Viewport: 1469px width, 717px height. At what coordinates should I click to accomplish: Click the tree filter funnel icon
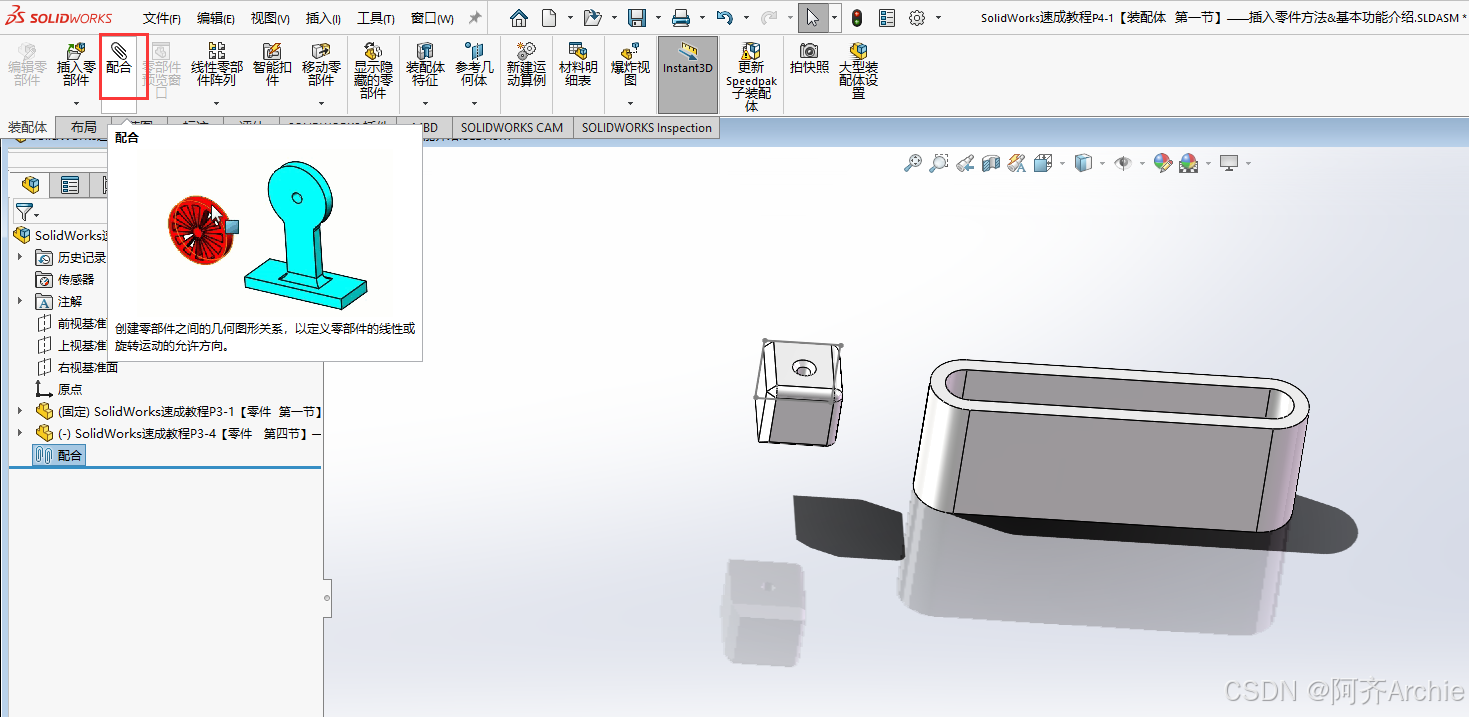coord(23,212)
